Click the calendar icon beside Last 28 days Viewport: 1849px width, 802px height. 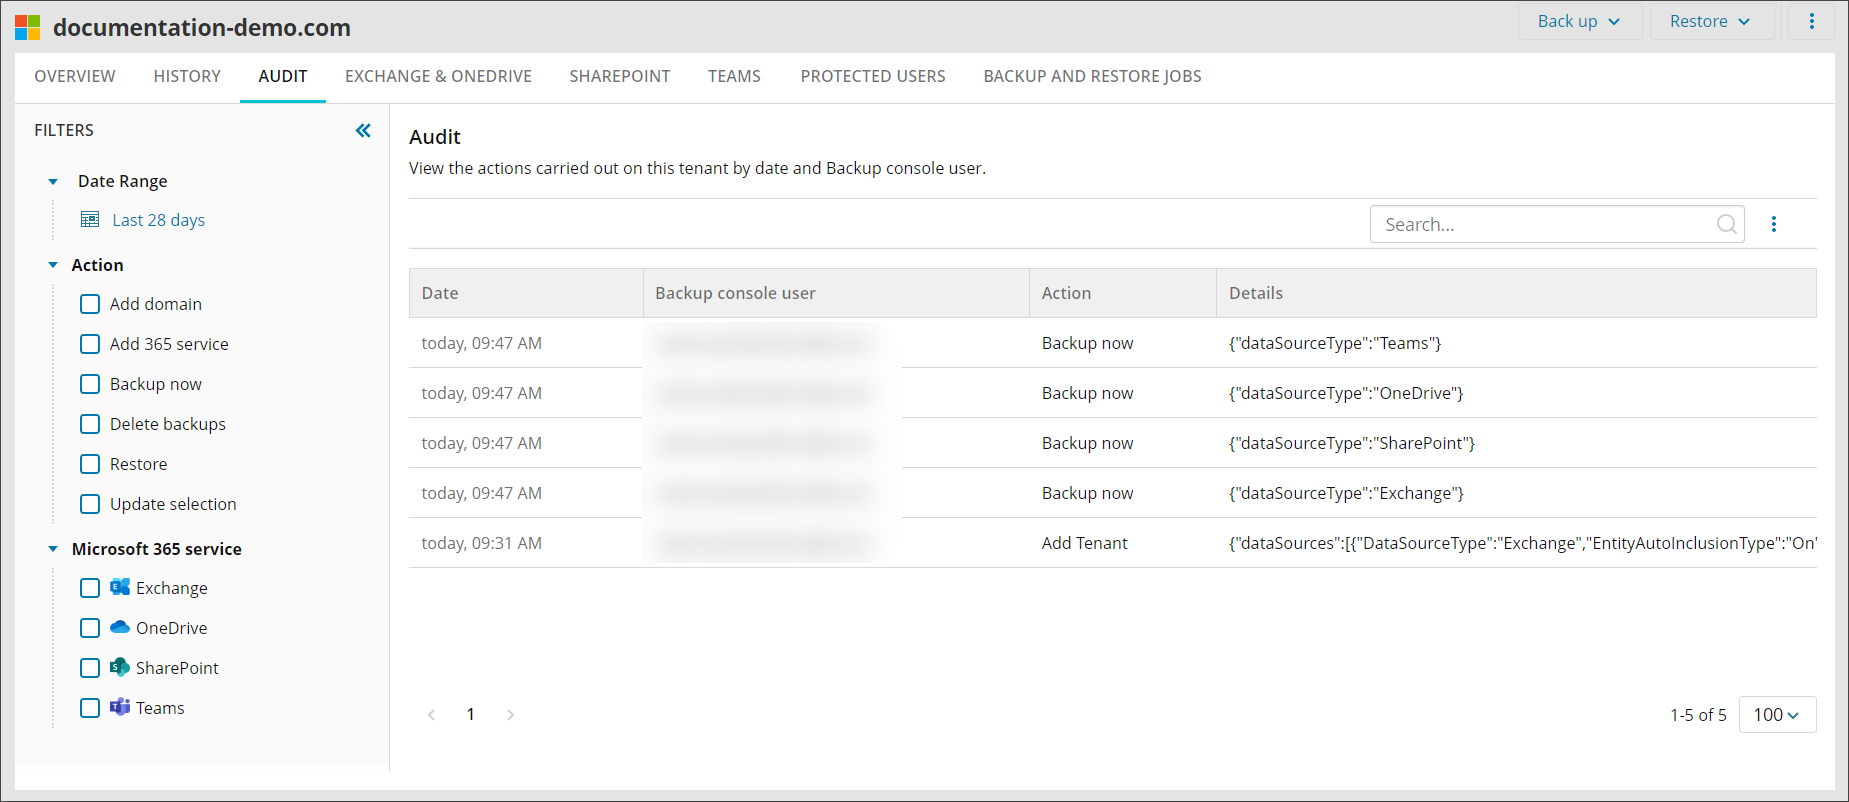[x=90, y=220]
